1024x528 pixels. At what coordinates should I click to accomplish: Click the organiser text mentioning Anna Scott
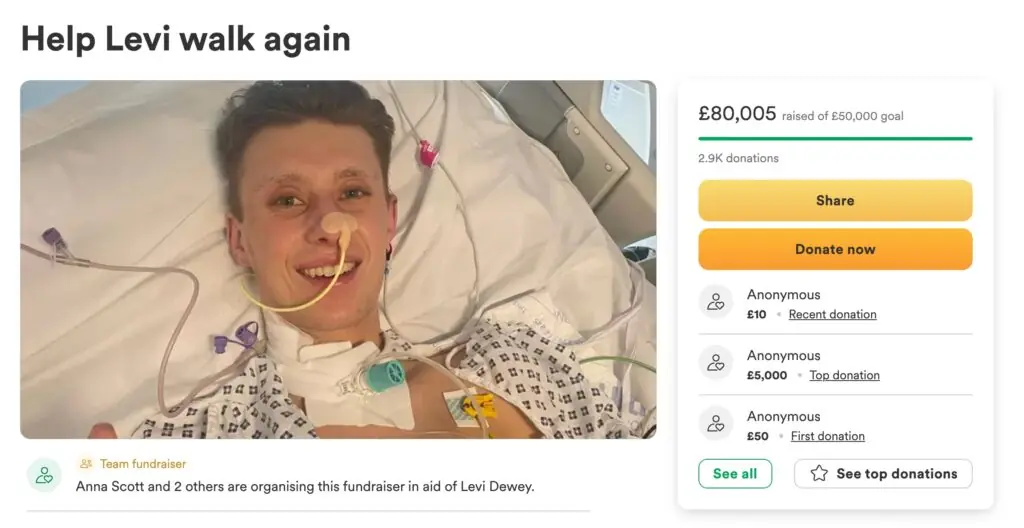click(306, 486)
